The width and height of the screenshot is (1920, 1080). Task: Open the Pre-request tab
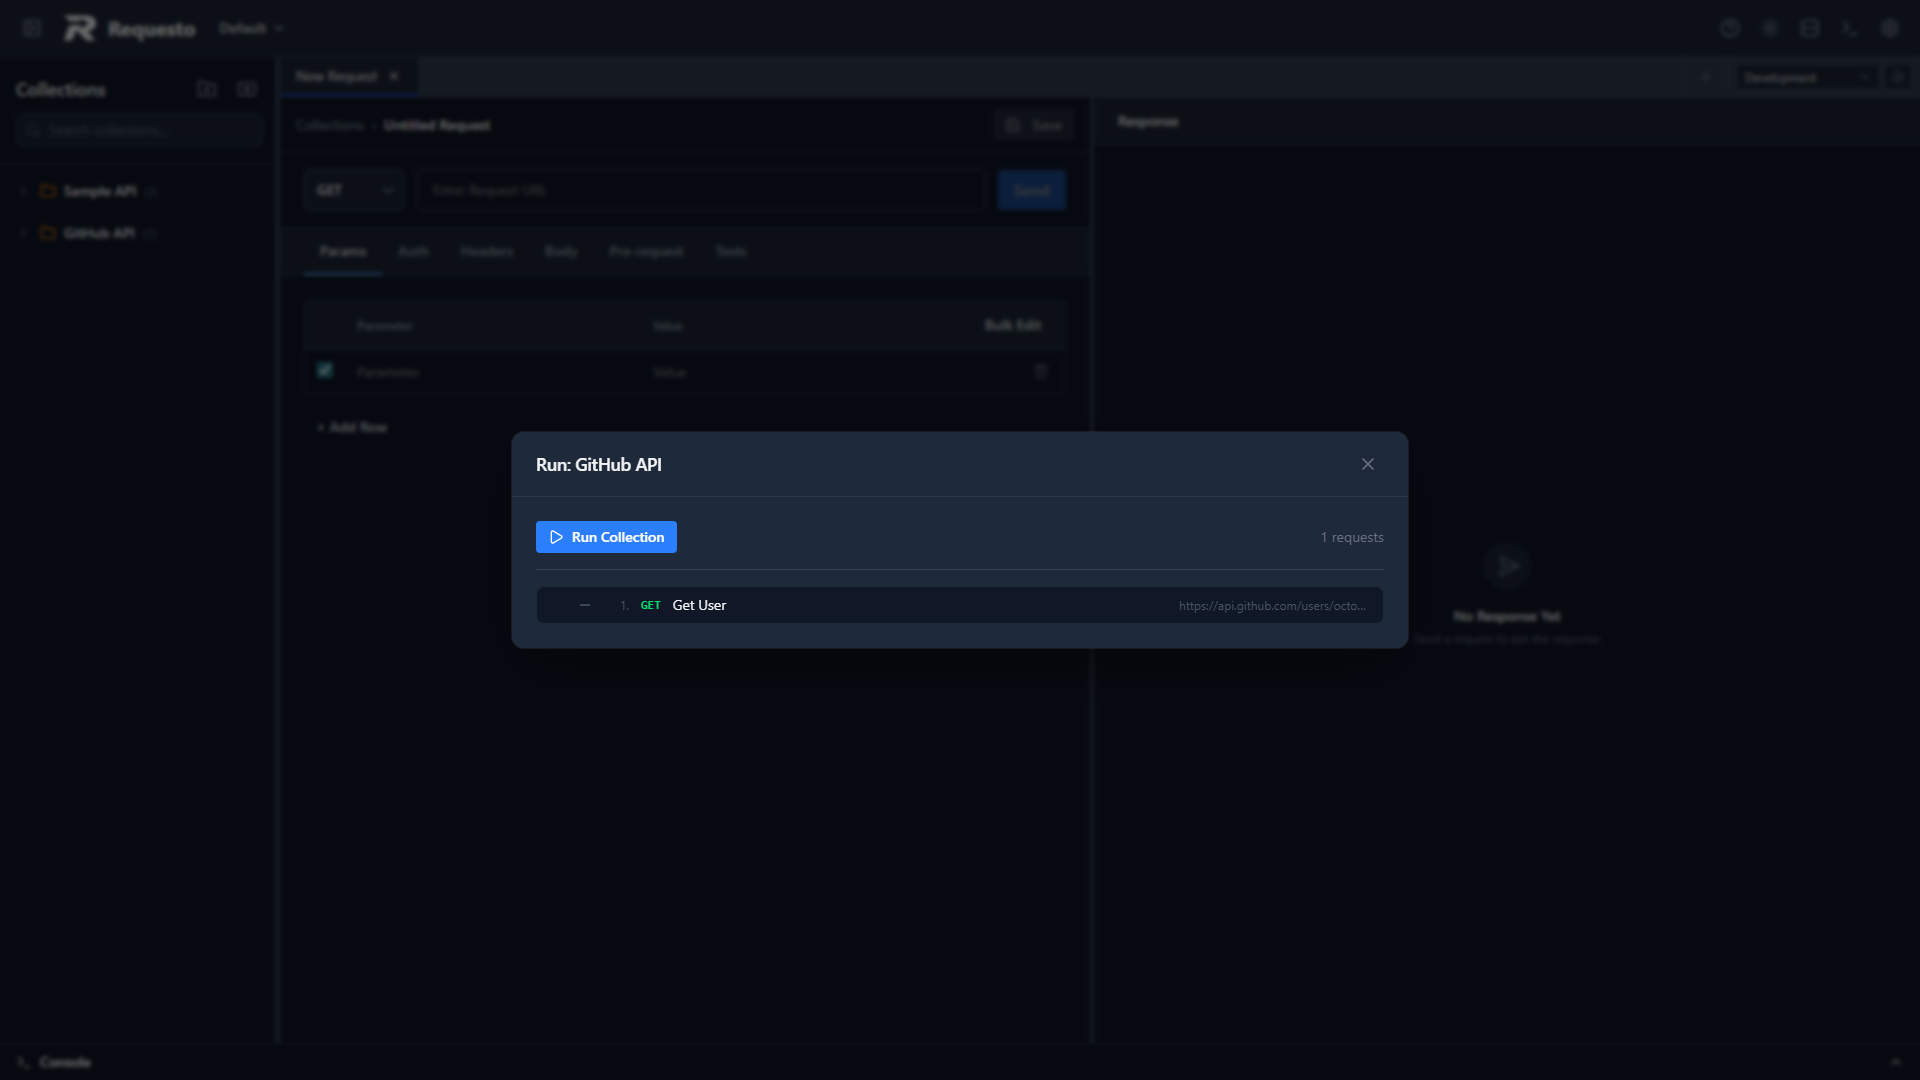pos(646,251)
